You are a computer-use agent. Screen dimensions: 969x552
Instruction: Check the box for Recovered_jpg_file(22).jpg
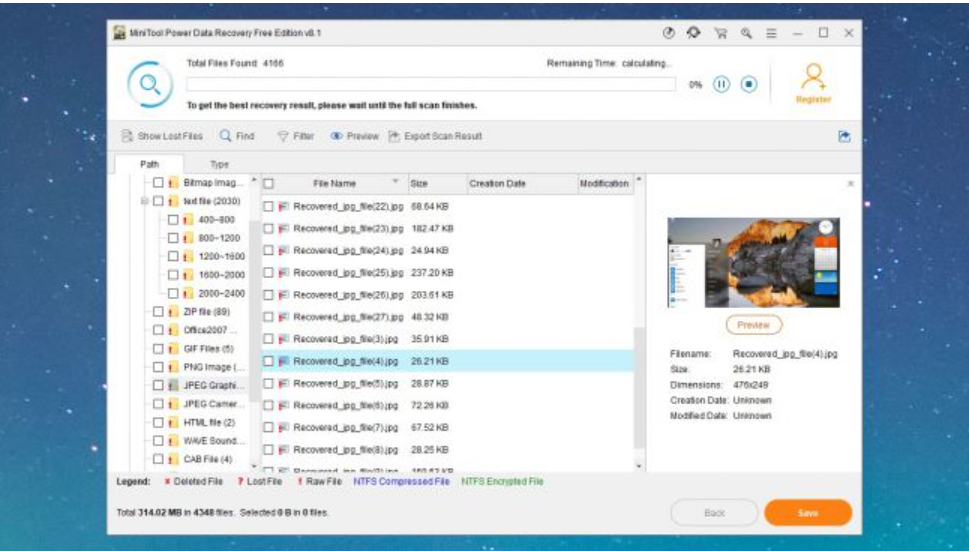coord(268,206)
